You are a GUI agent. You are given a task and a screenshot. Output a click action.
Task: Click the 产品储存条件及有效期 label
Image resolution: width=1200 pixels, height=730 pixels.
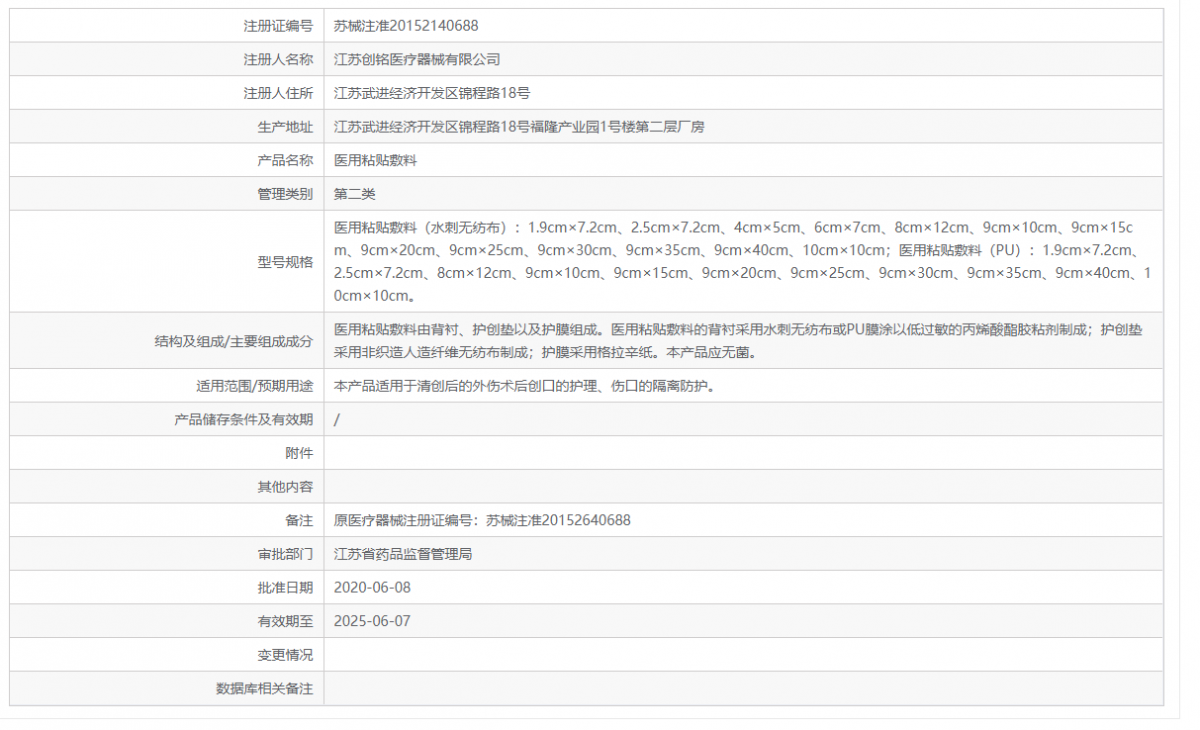pos(243,420)
